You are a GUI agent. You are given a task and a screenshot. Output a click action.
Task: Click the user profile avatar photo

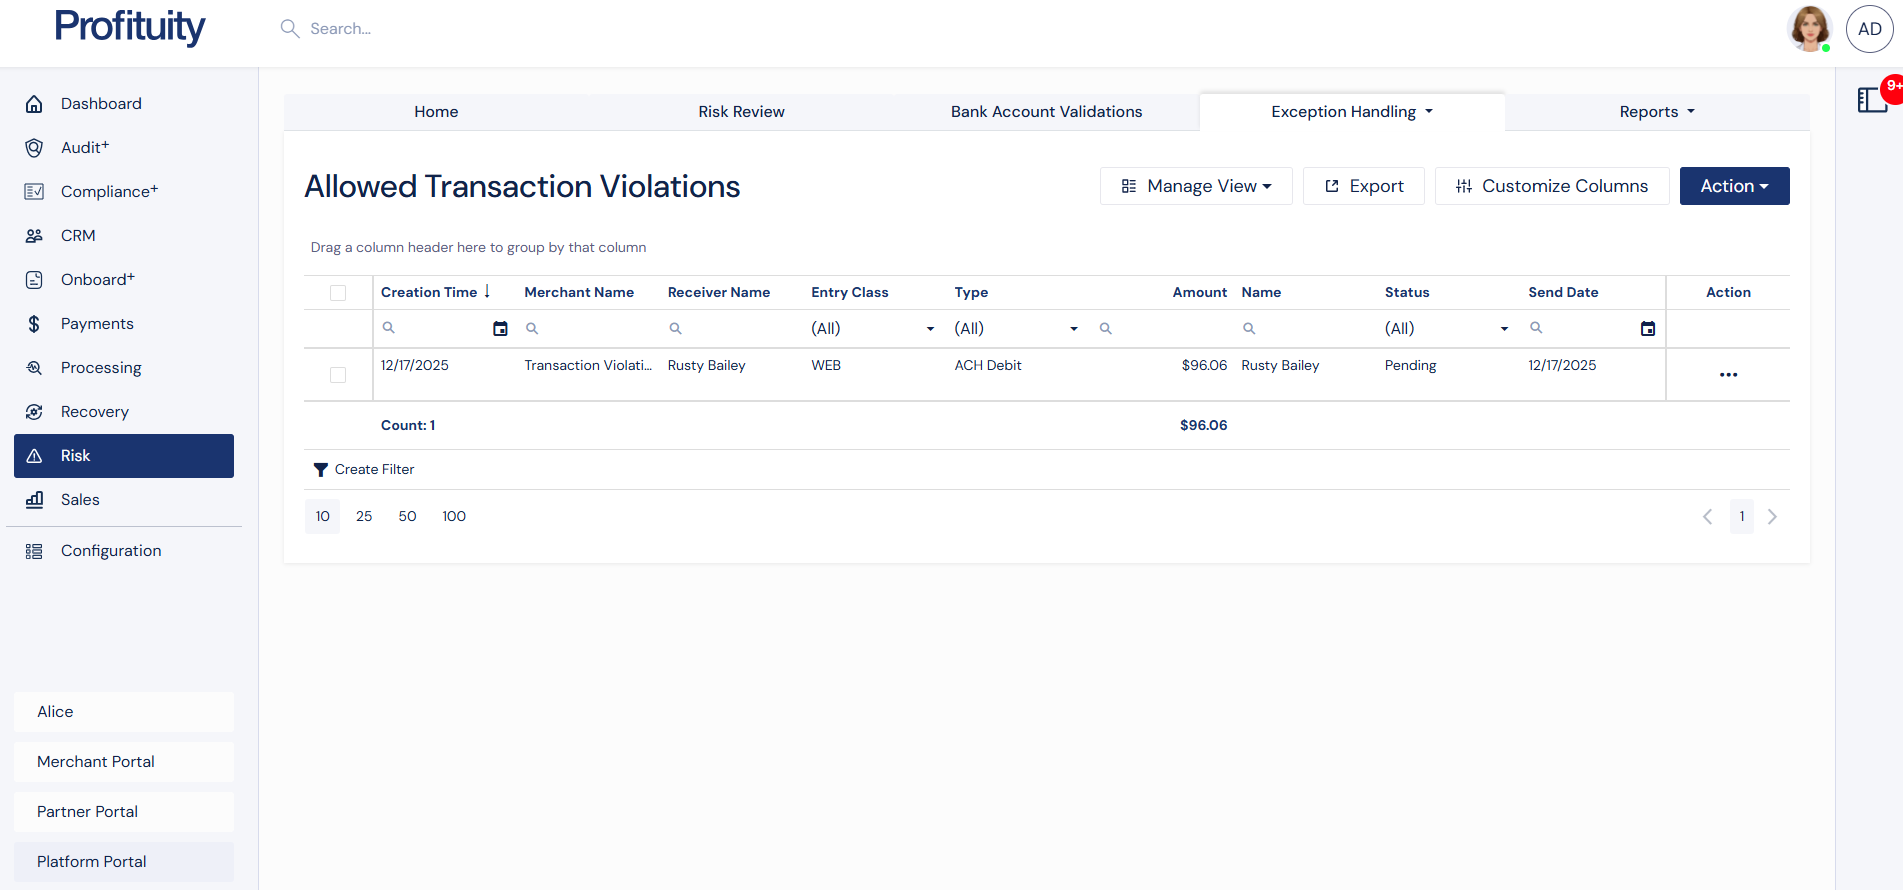(x=1808, y=29)
